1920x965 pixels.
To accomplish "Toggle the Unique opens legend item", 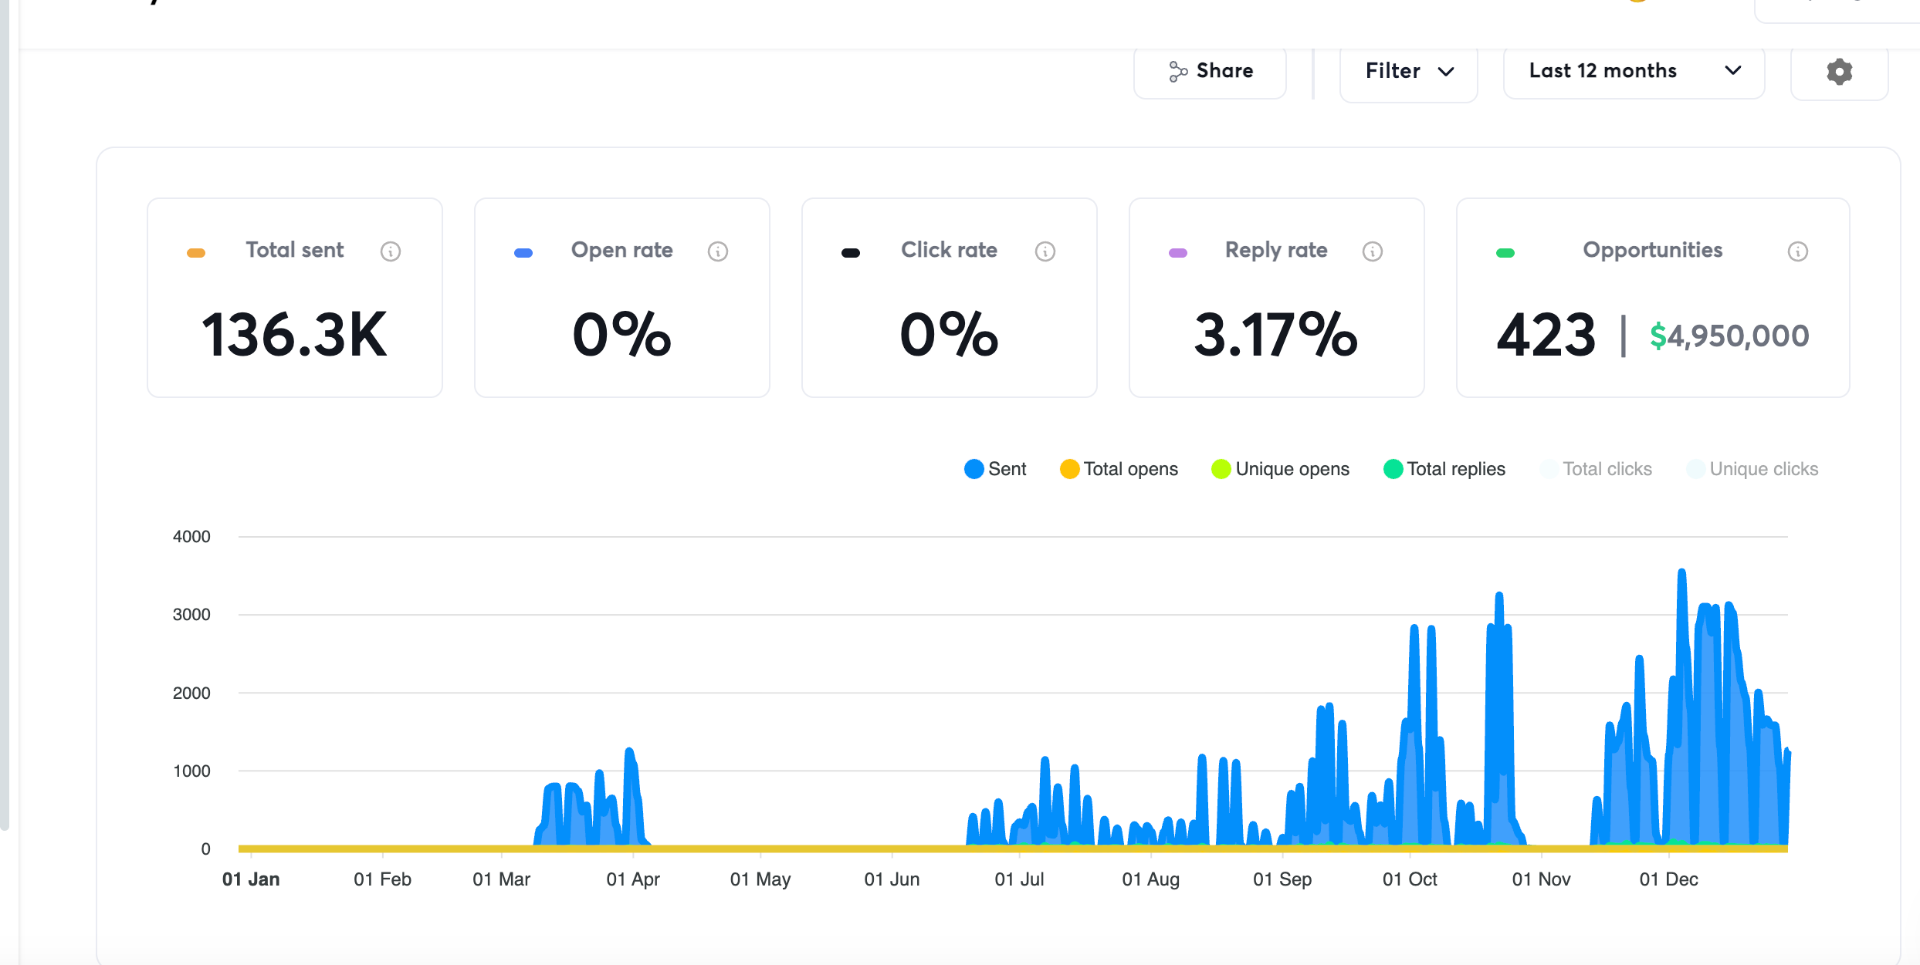I will pyautogui.click(x=1280, y=469).
